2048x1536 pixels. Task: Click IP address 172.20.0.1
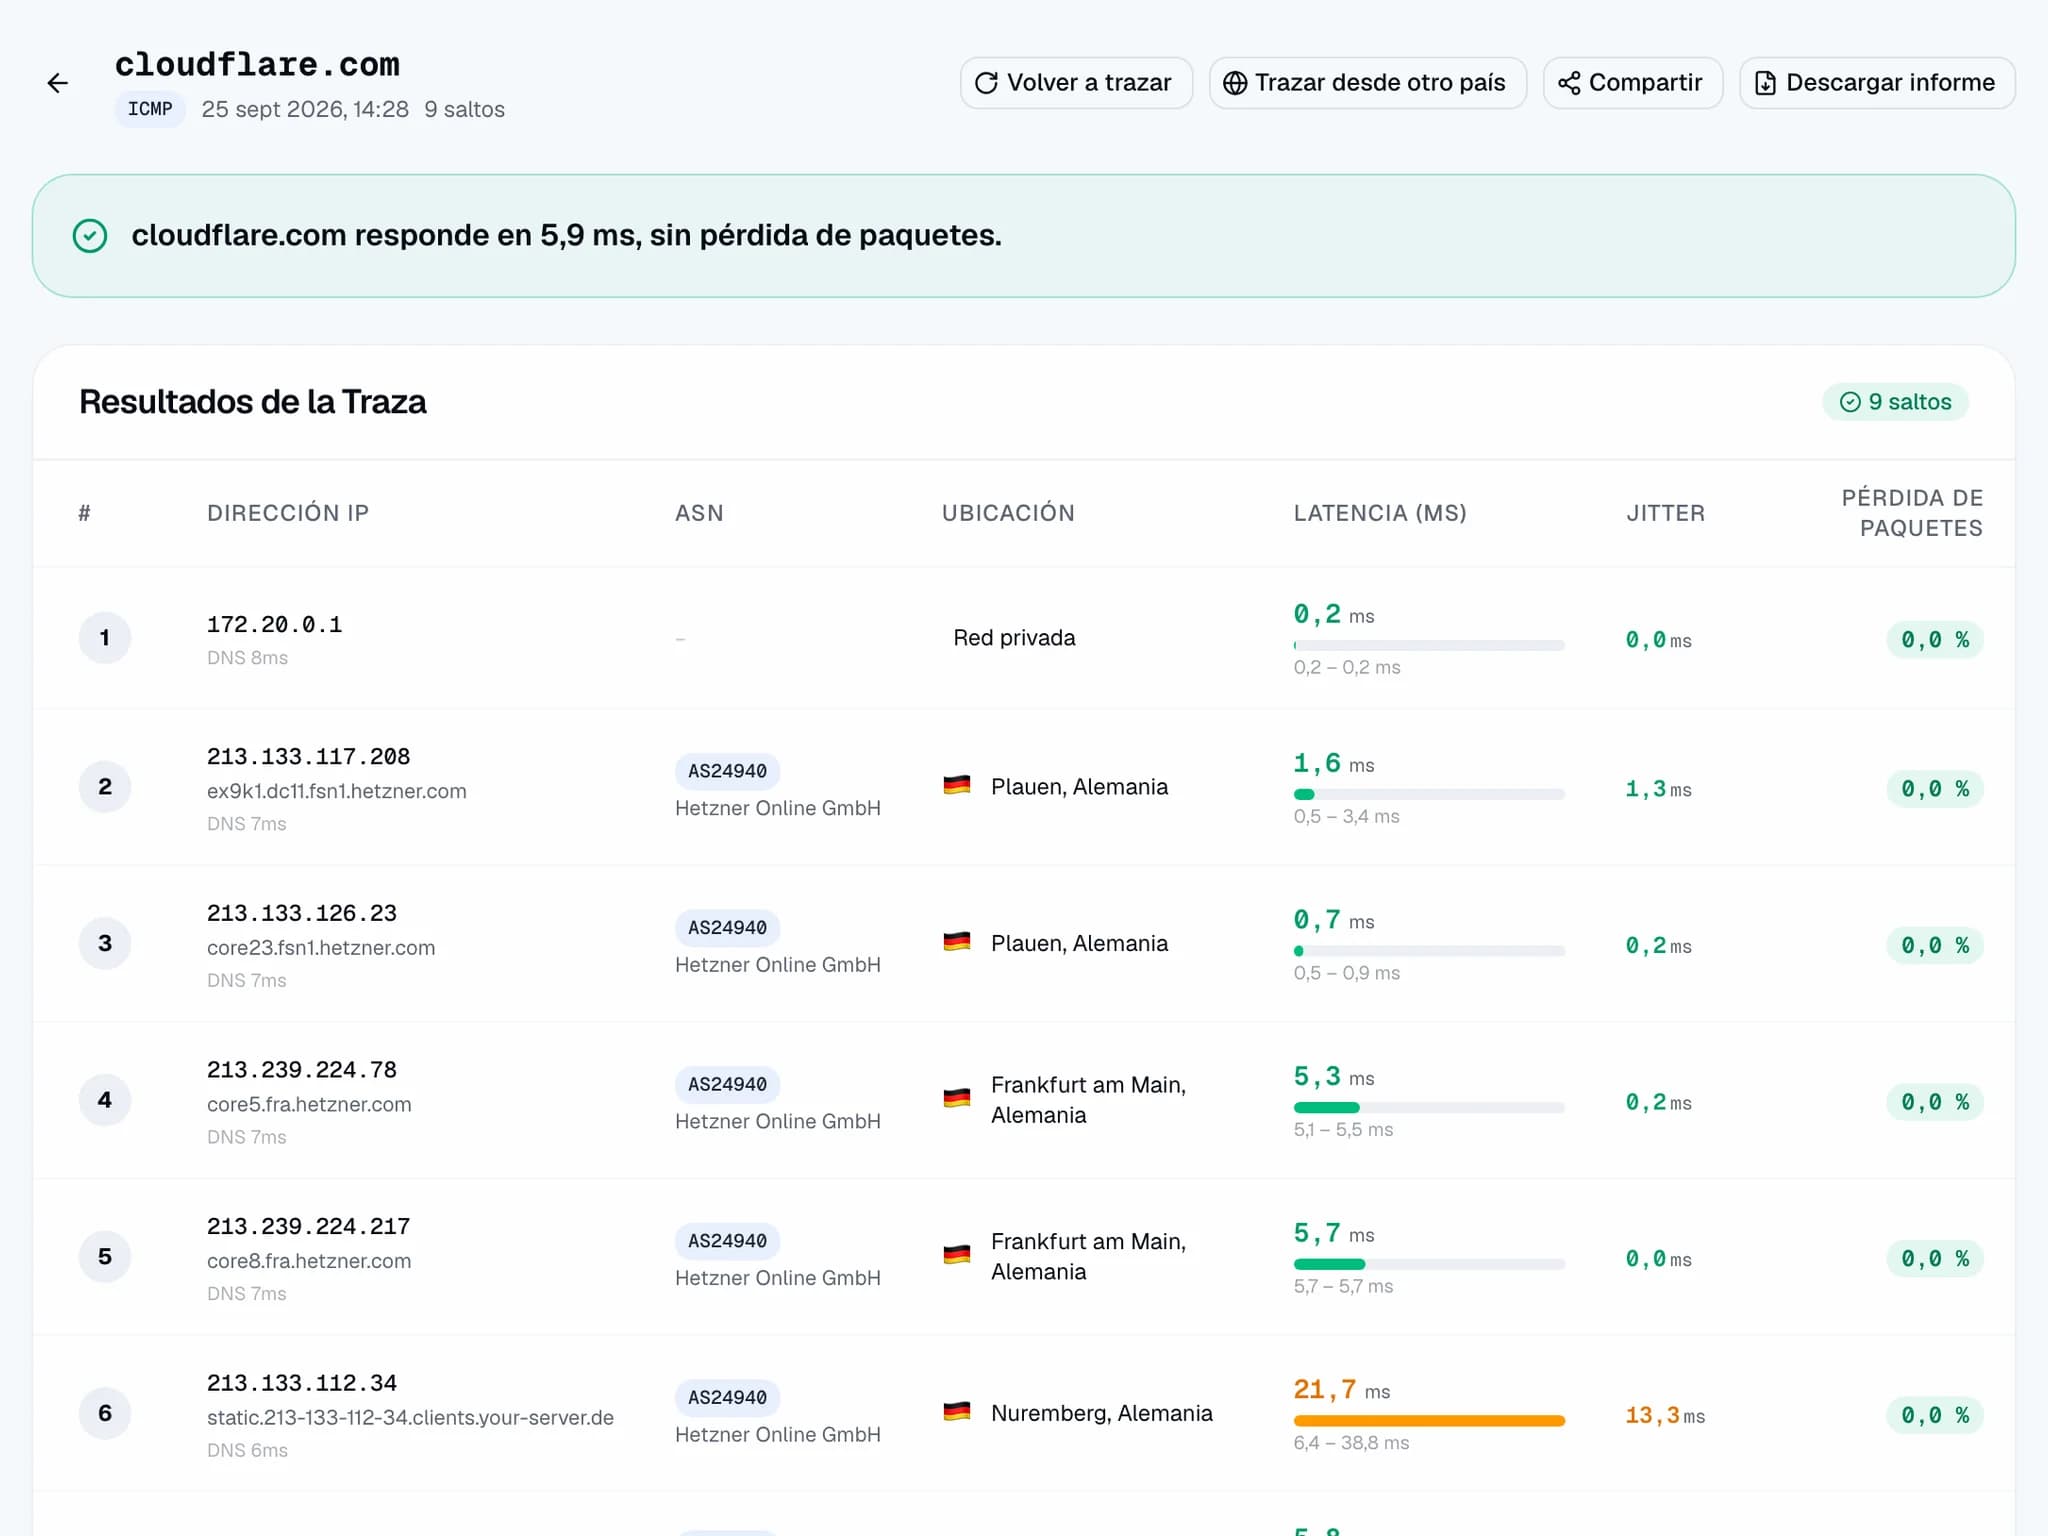[x=274, y=625]
